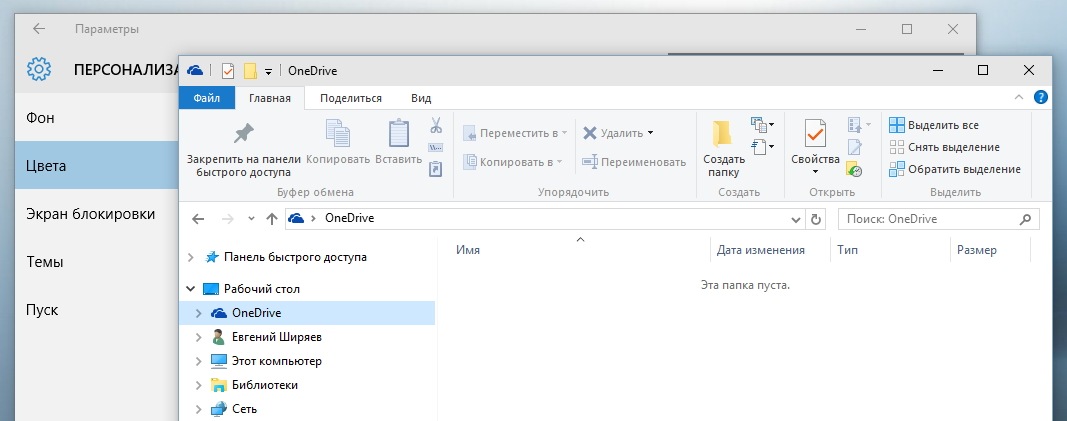Open the New item dropdown icon
The height and width of the screenshot is (421, 1067).
click(x=762, y=124)
